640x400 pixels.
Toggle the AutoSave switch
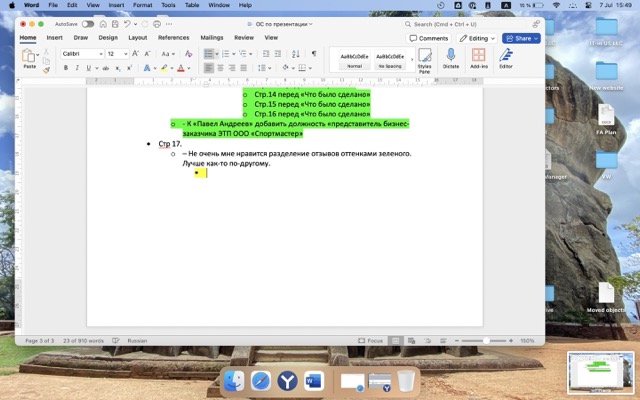pos(88,23)
